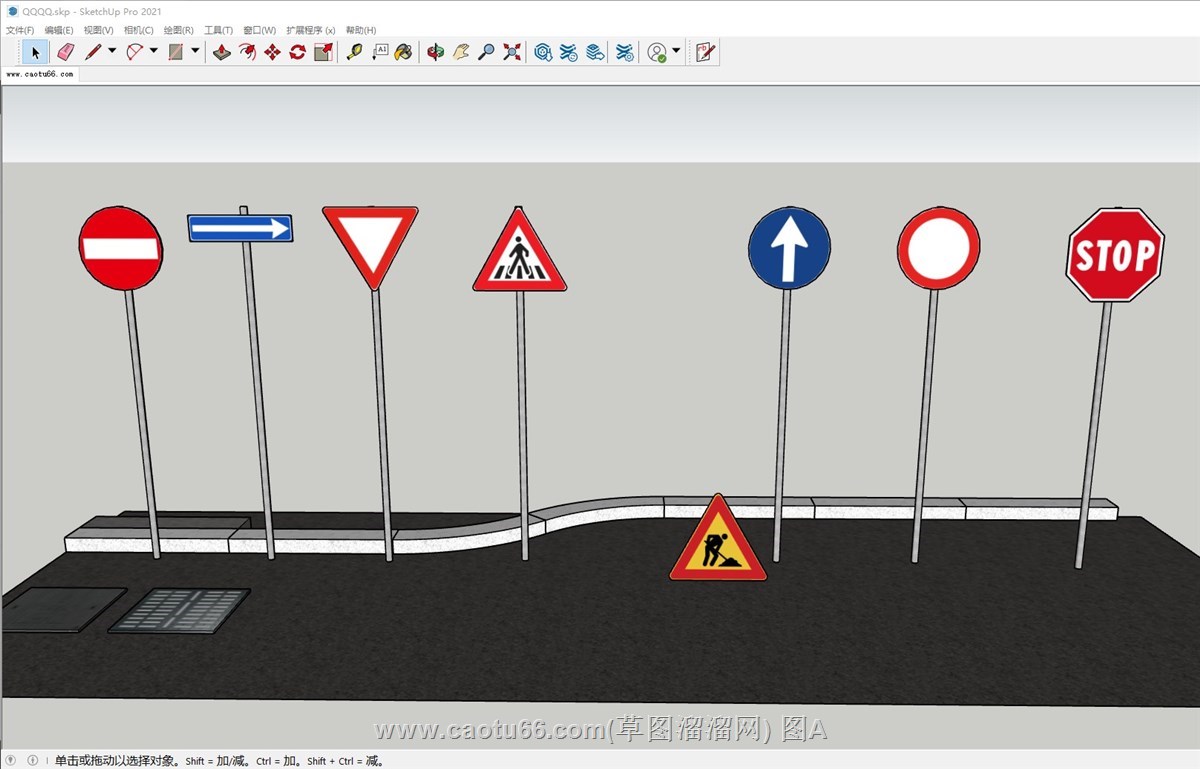Select the Pan hand tool
The width and height of the screenshot is (1200, 769).
[x=460, y=52]
